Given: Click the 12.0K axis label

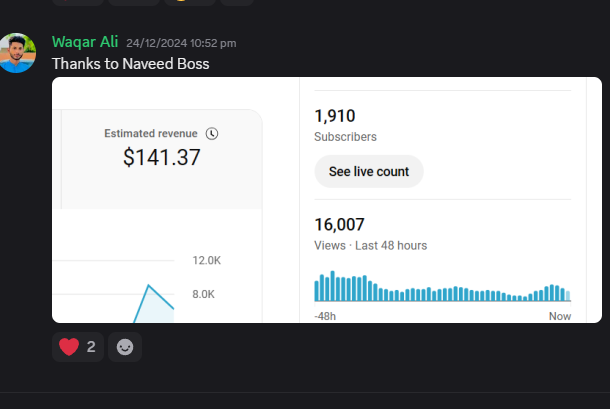Looking at the screenshot, I should [206, 260].
